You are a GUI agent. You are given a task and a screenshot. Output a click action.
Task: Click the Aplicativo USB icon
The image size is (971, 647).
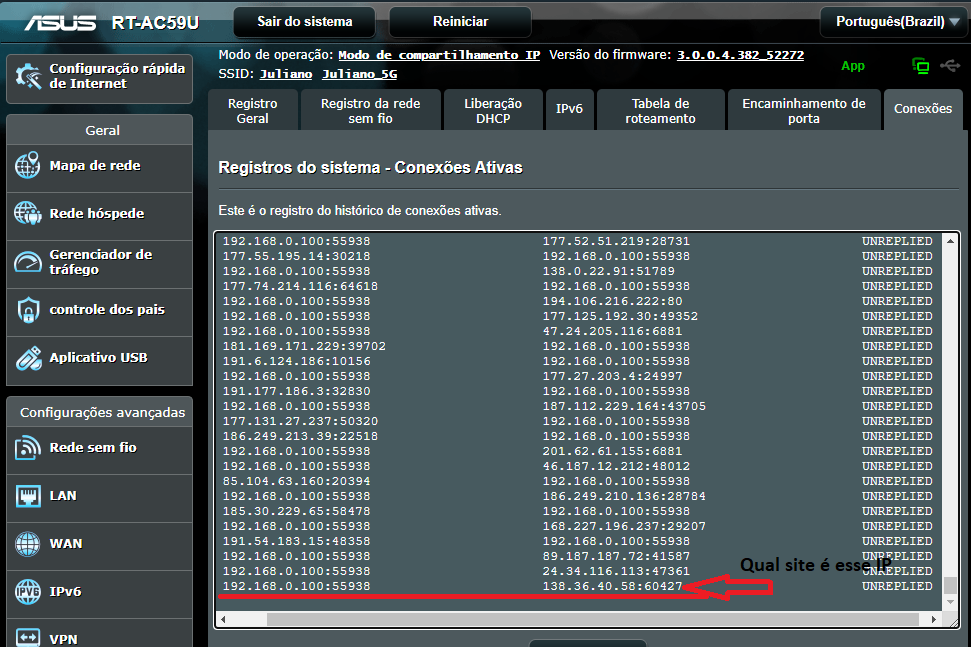click(28, 358)
